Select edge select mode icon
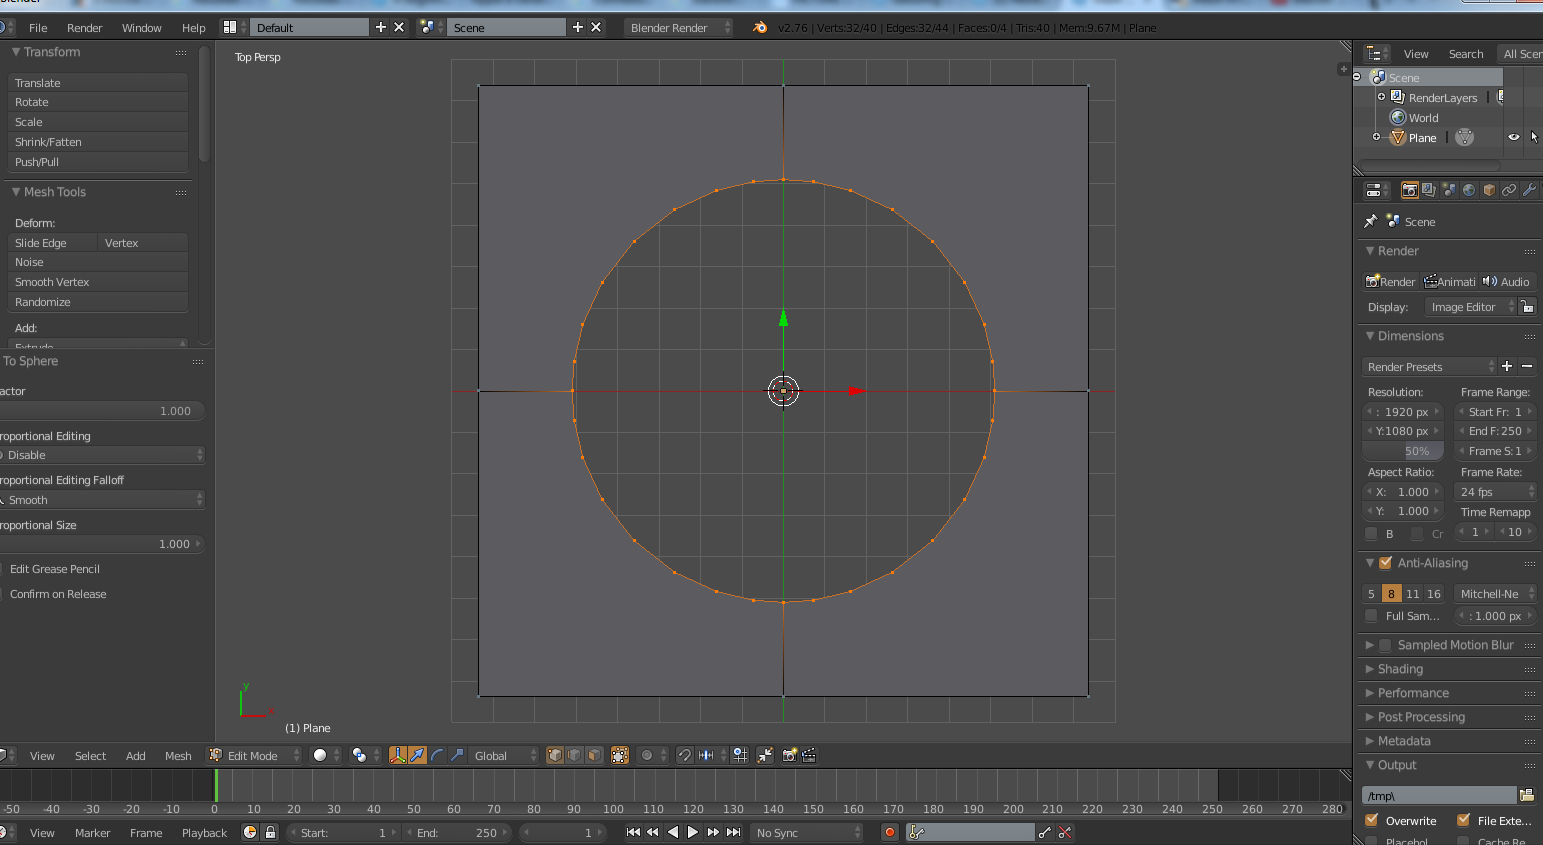 574,755
